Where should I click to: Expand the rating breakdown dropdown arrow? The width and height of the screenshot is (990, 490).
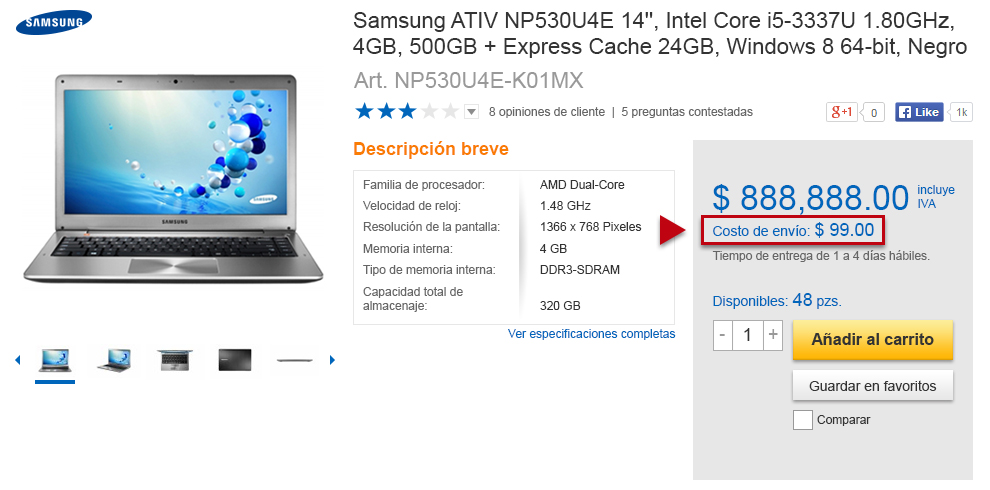471,112
